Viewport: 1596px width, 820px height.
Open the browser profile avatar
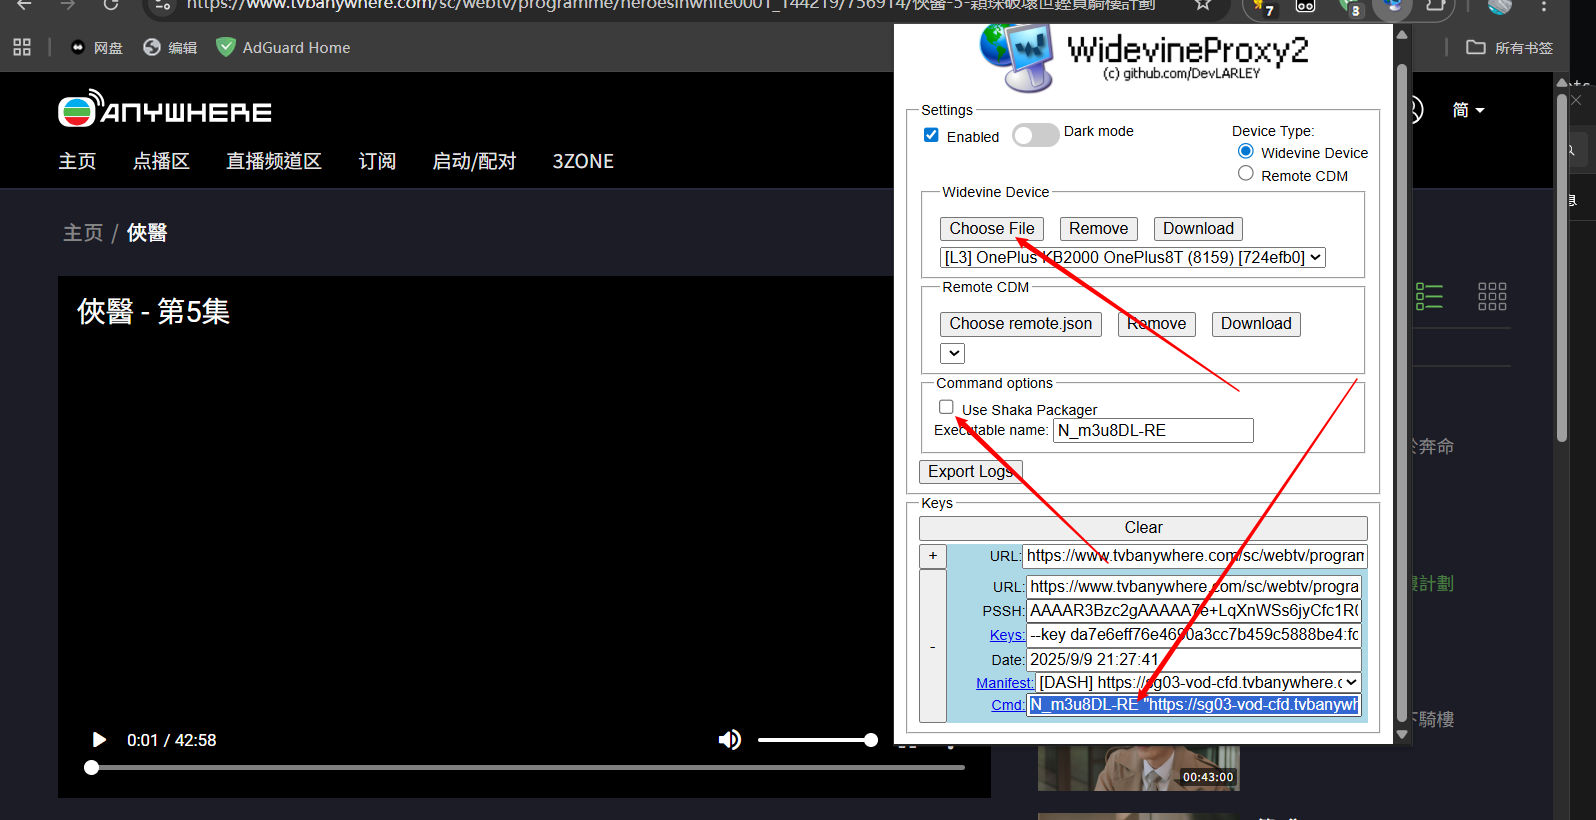(1500, 6)
